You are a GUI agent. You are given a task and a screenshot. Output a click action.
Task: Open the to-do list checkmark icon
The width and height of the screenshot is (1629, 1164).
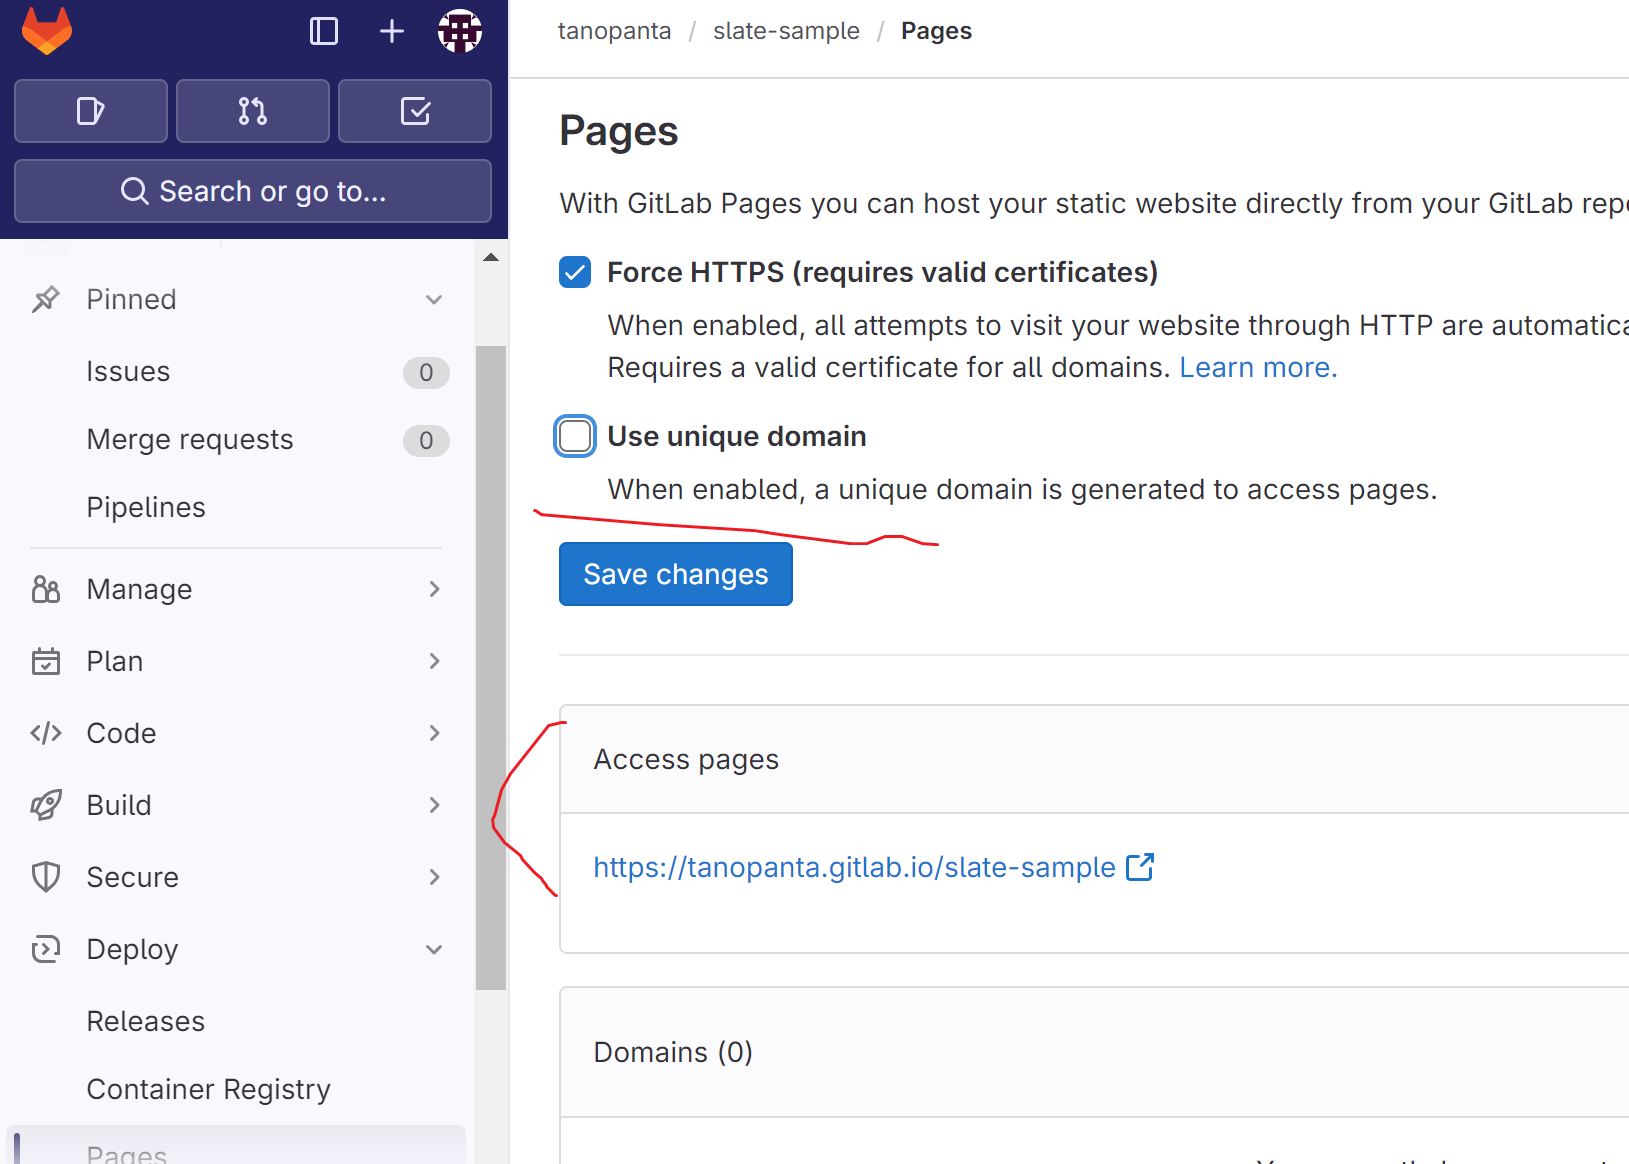[414, 111]
